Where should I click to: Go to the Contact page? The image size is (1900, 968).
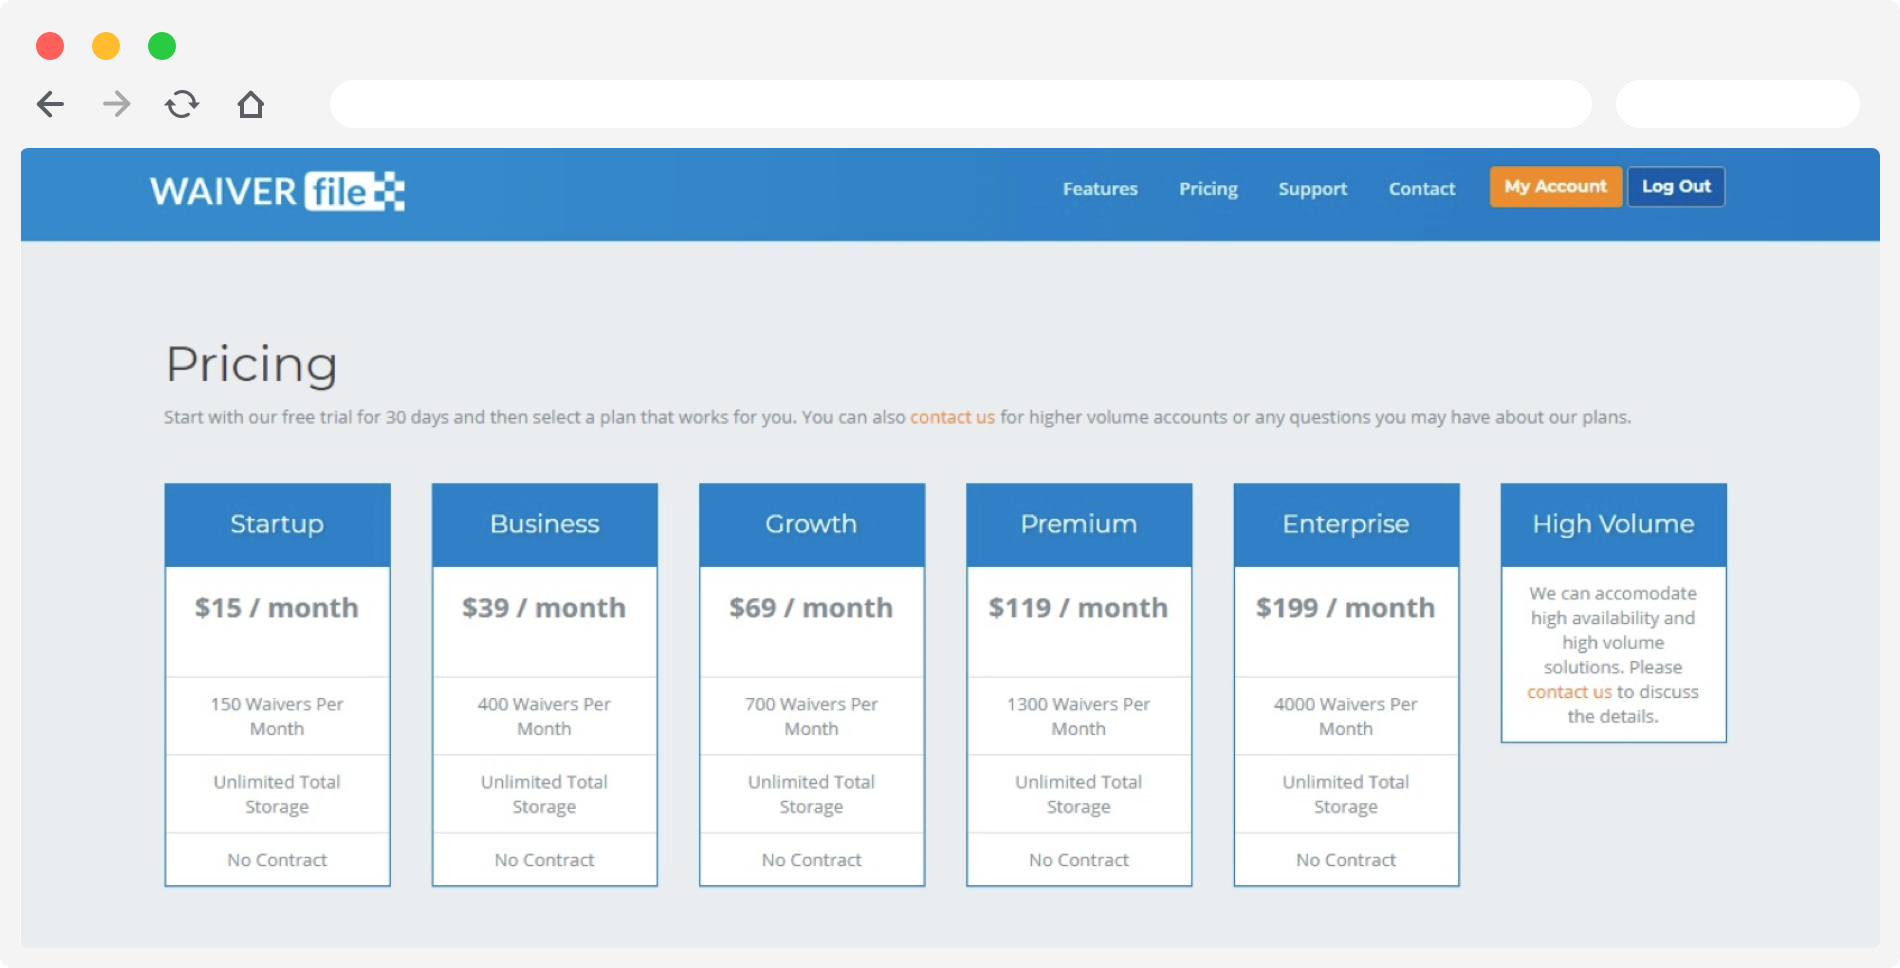1421,189
